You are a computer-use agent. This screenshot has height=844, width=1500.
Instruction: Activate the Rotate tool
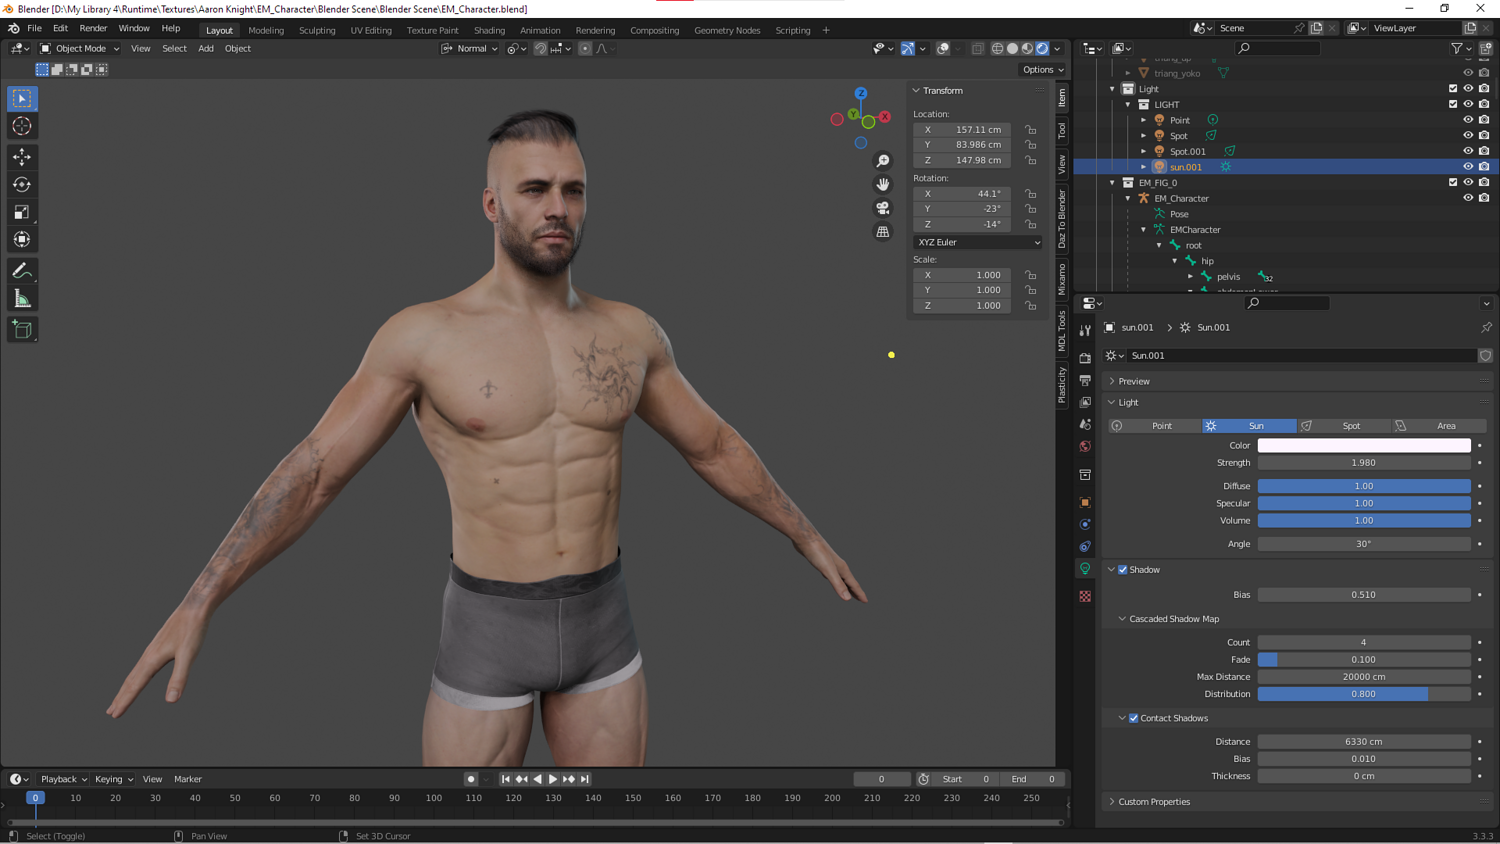coord(22,184)
